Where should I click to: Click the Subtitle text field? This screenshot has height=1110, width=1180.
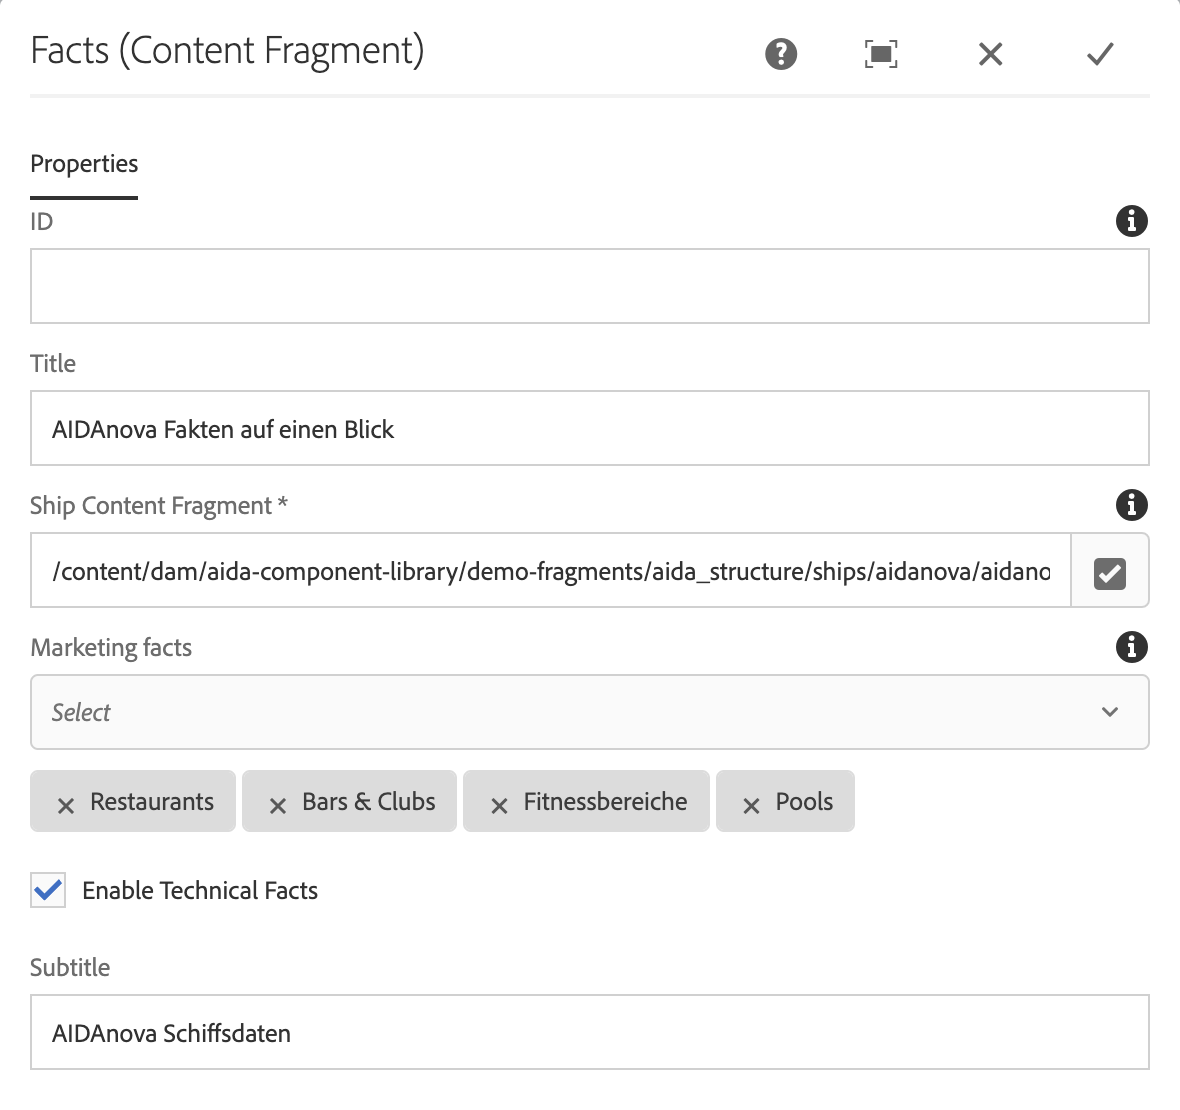click(x=589, y=1032)
